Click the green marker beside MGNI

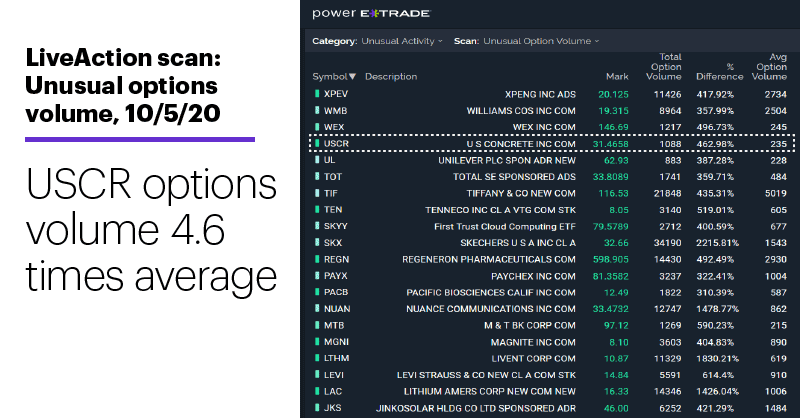pos(317,342)
